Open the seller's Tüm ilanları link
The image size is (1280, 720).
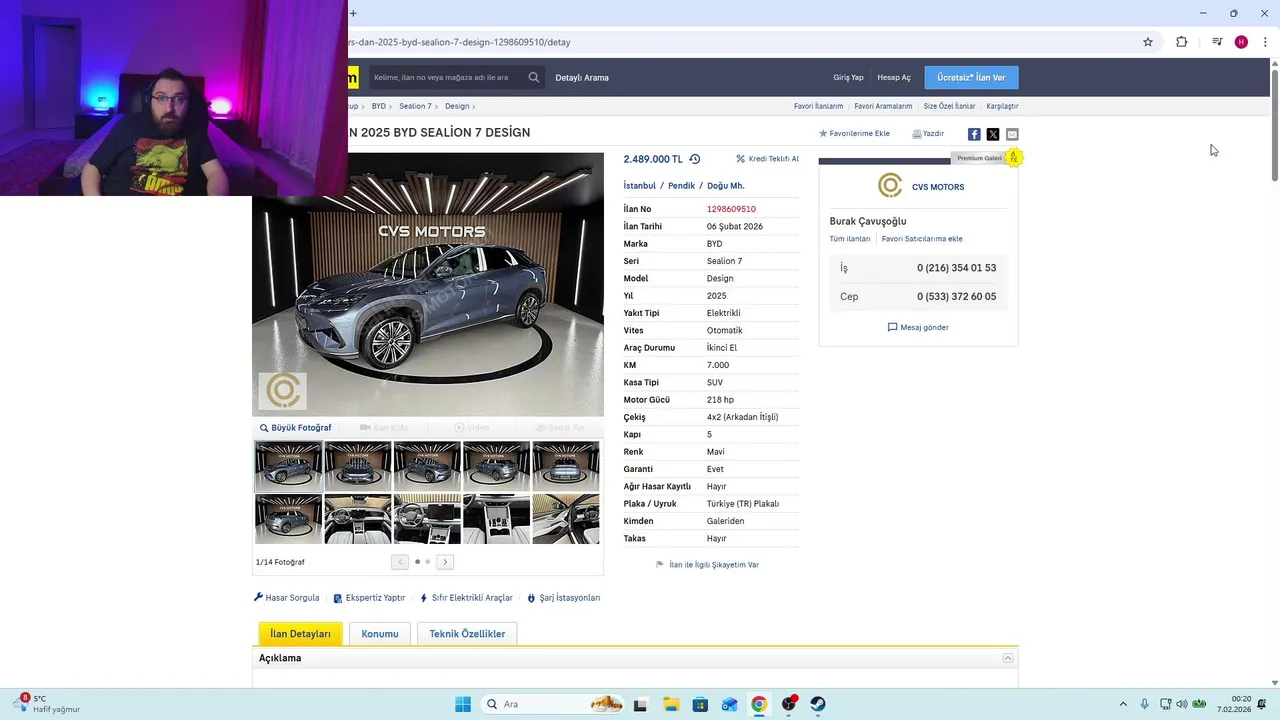coord(850,239)
